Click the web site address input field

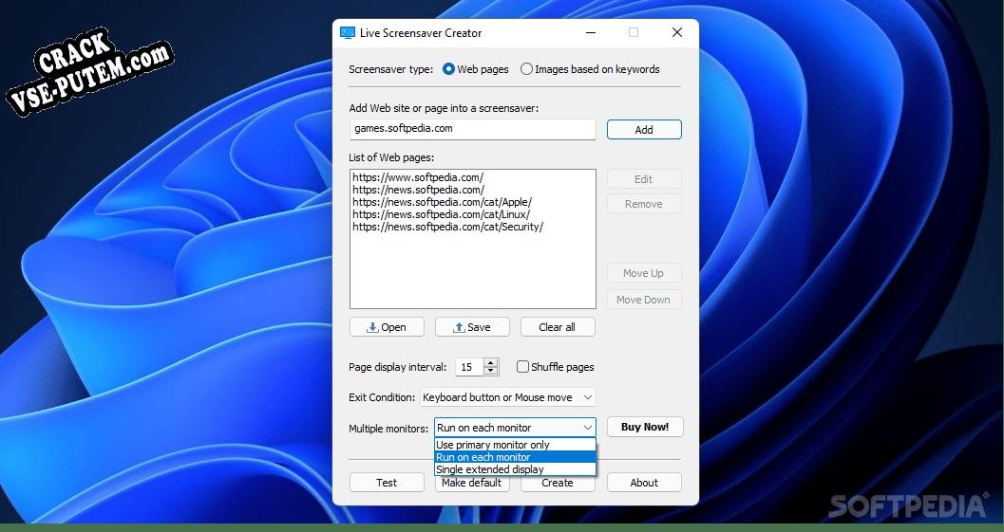pyautogui.click(x=473, y=129)
